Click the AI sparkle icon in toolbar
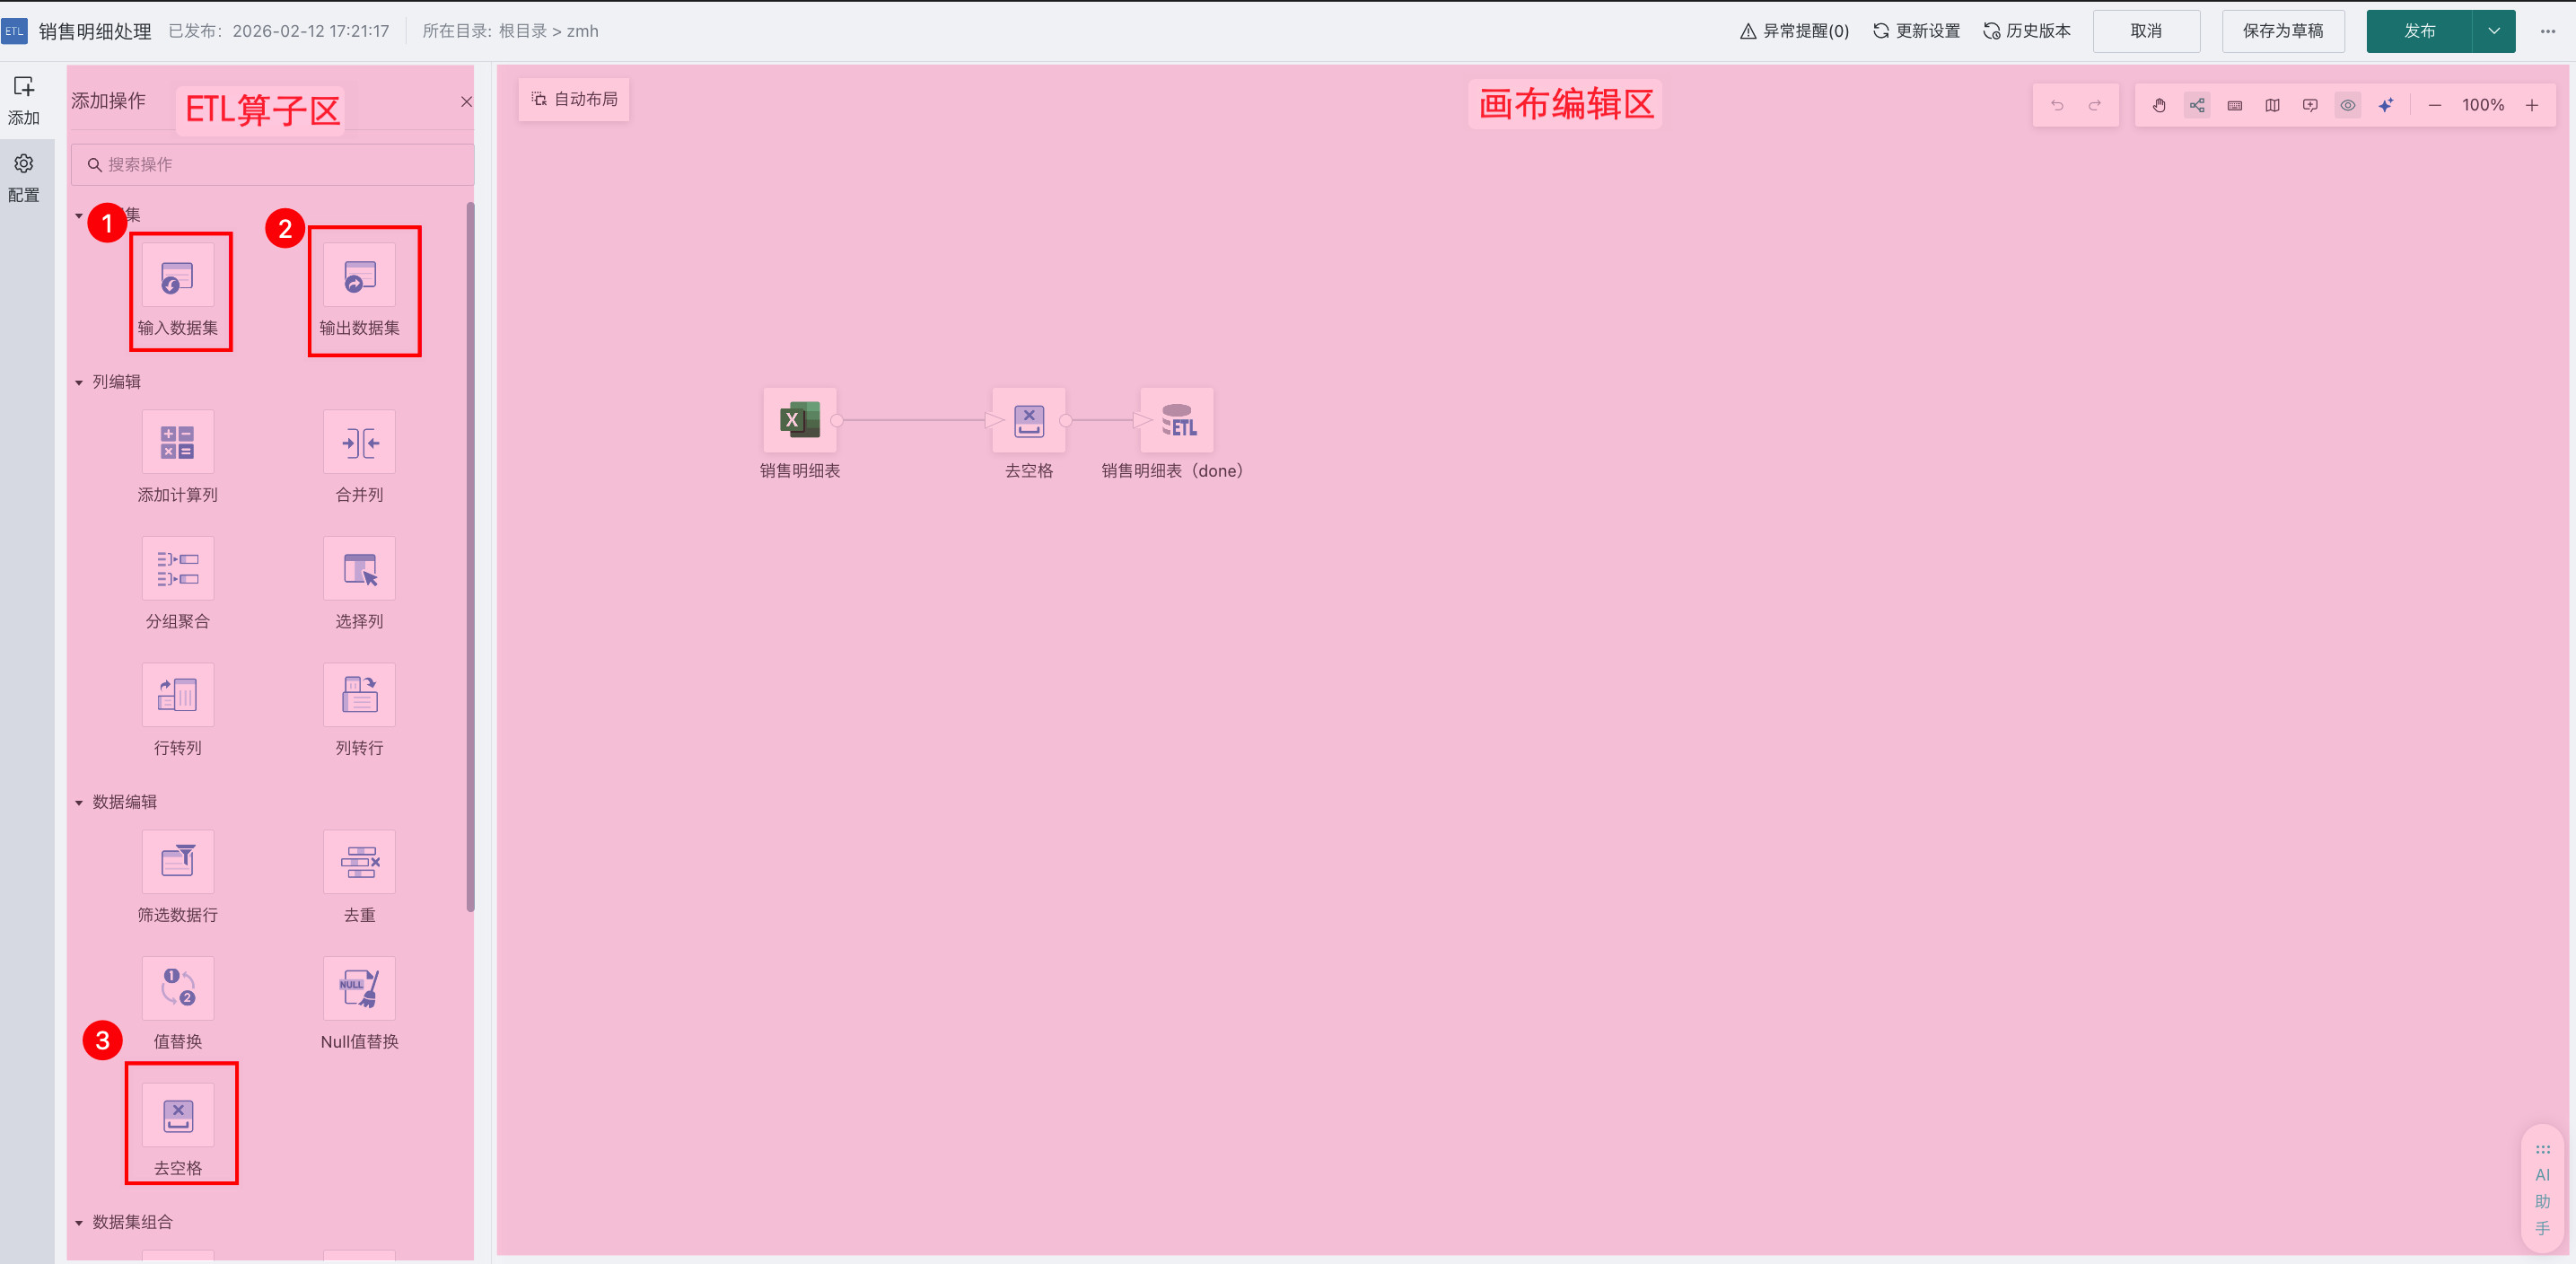Screen dimensions: 2576x1264 2386,105
